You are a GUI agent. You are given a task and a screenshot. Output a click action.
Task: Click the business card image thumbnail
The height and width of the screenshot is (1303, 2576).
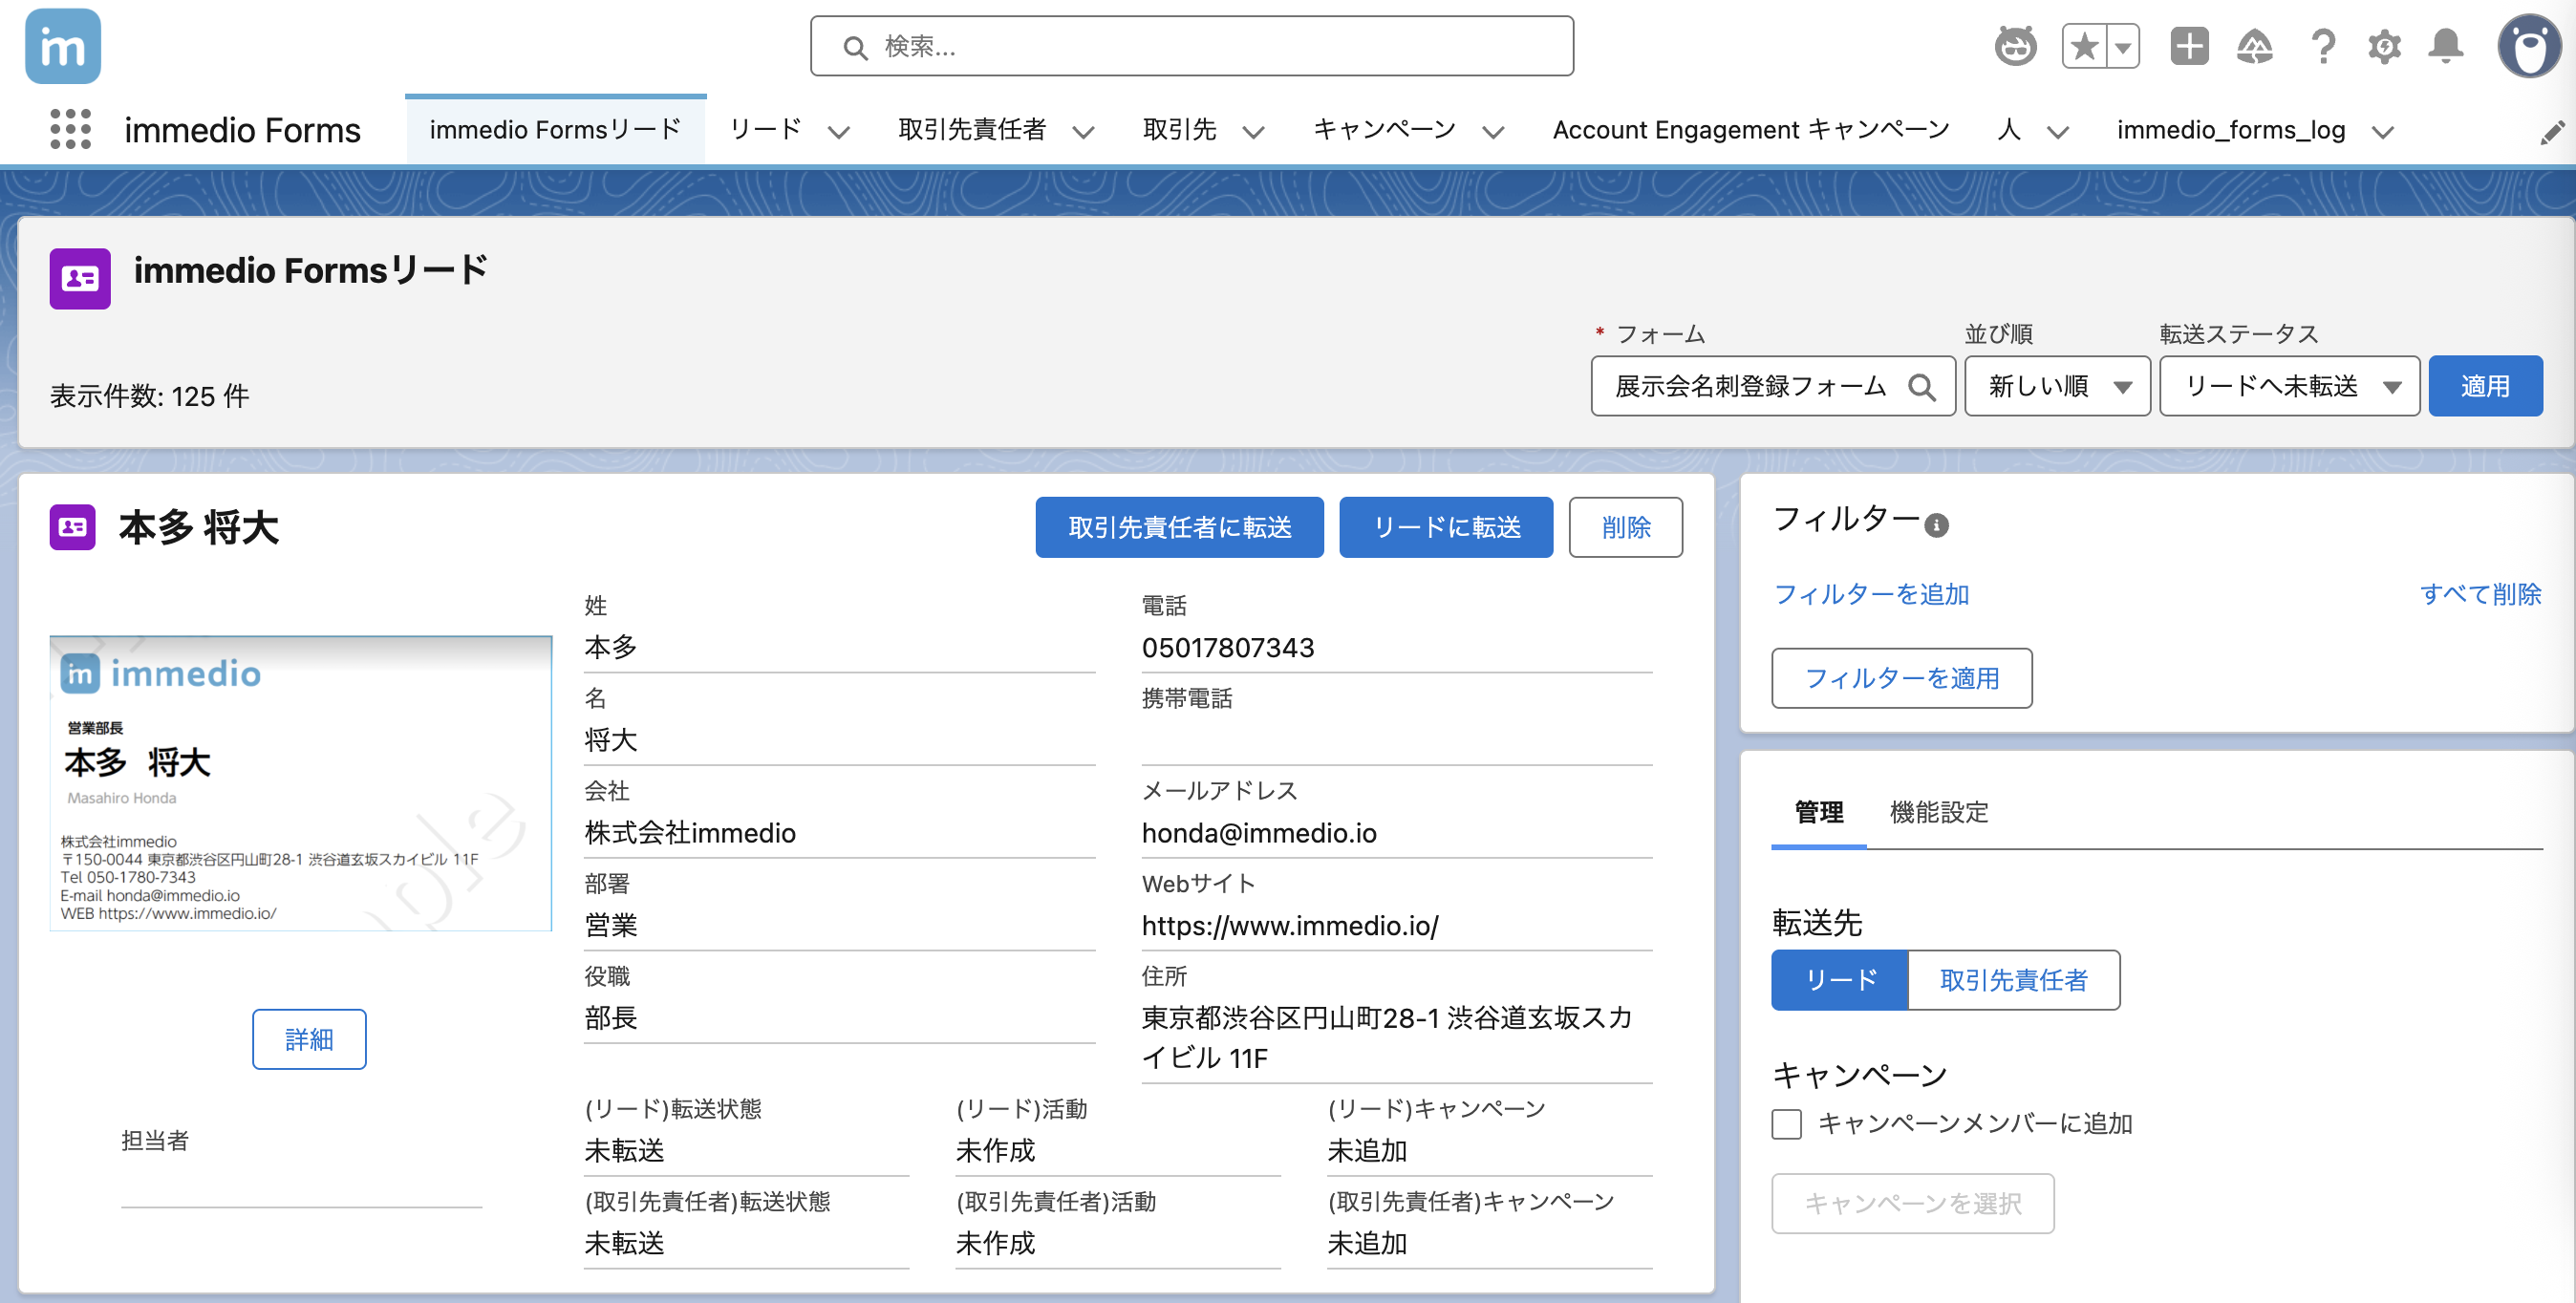[301, 783]
